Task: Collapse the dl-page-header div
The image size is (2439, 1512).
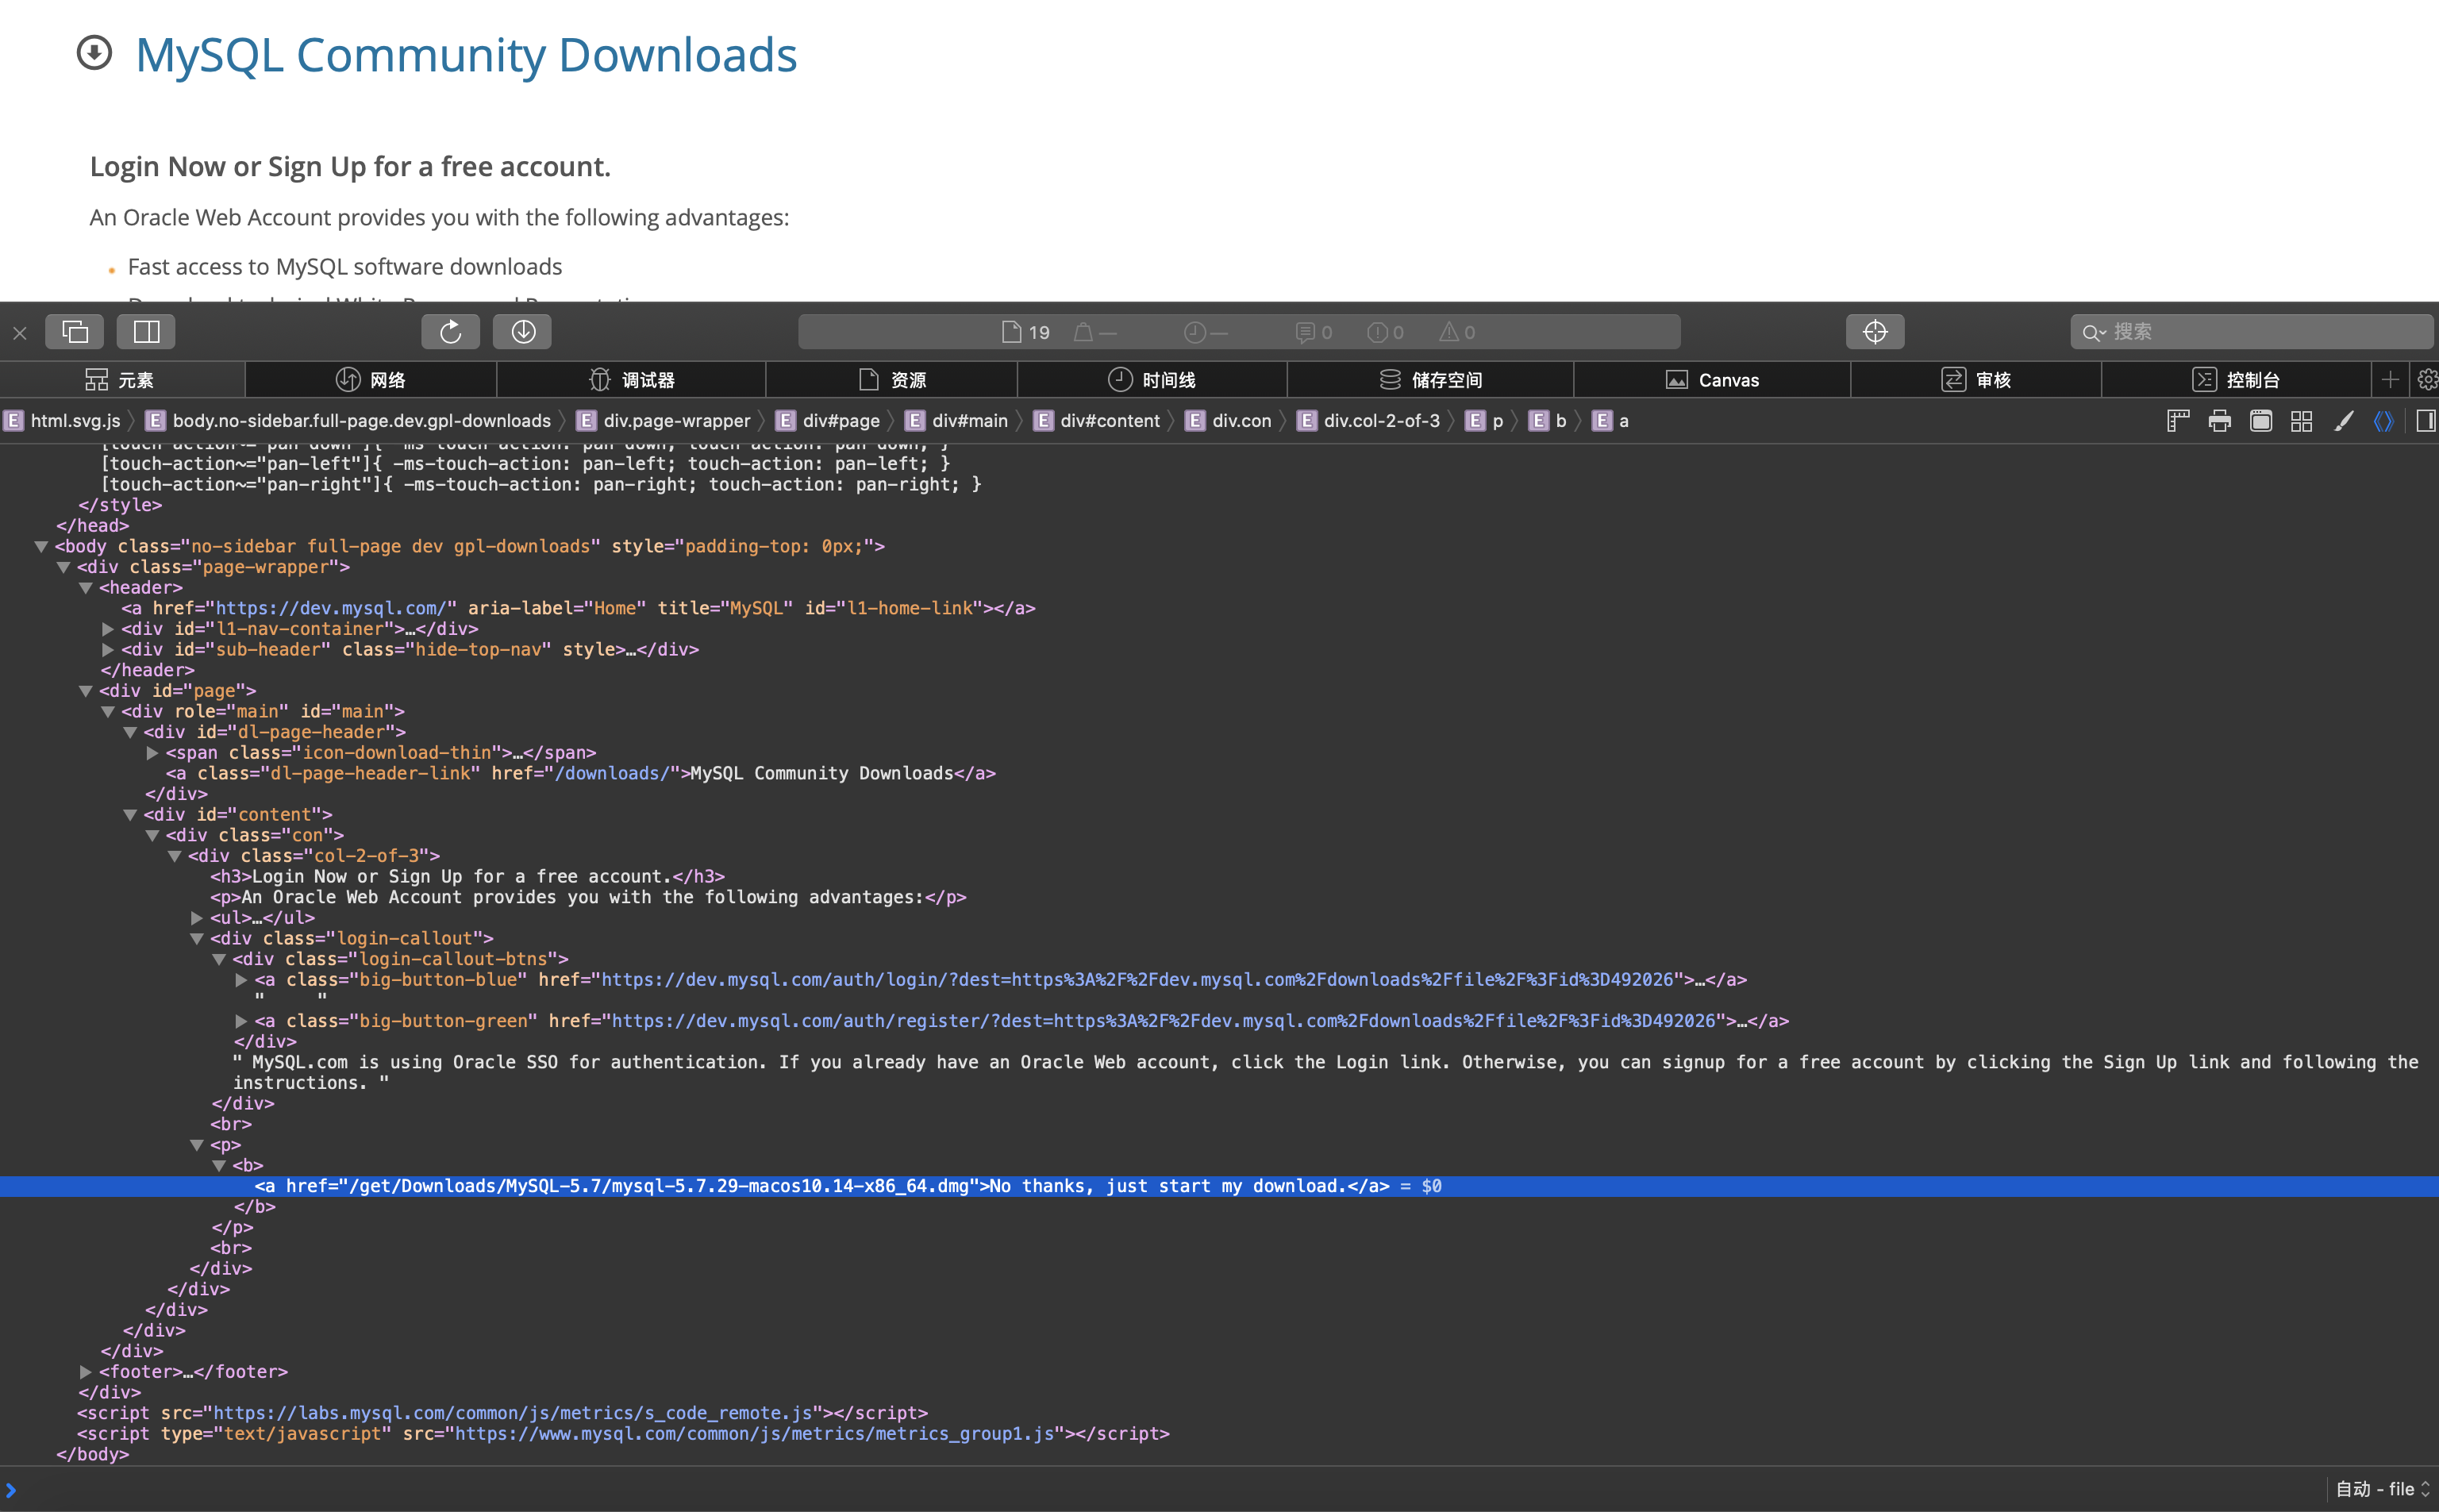Action: coord(130,733)
